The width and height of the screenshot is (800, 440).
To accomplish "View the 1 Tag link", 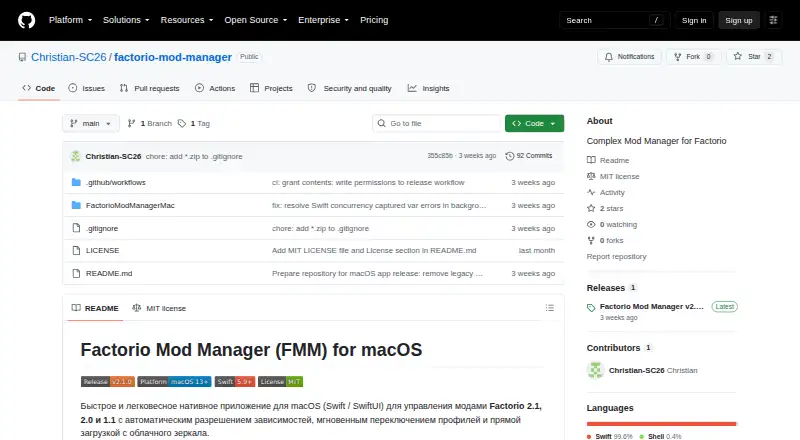I will tap(194, 124).
